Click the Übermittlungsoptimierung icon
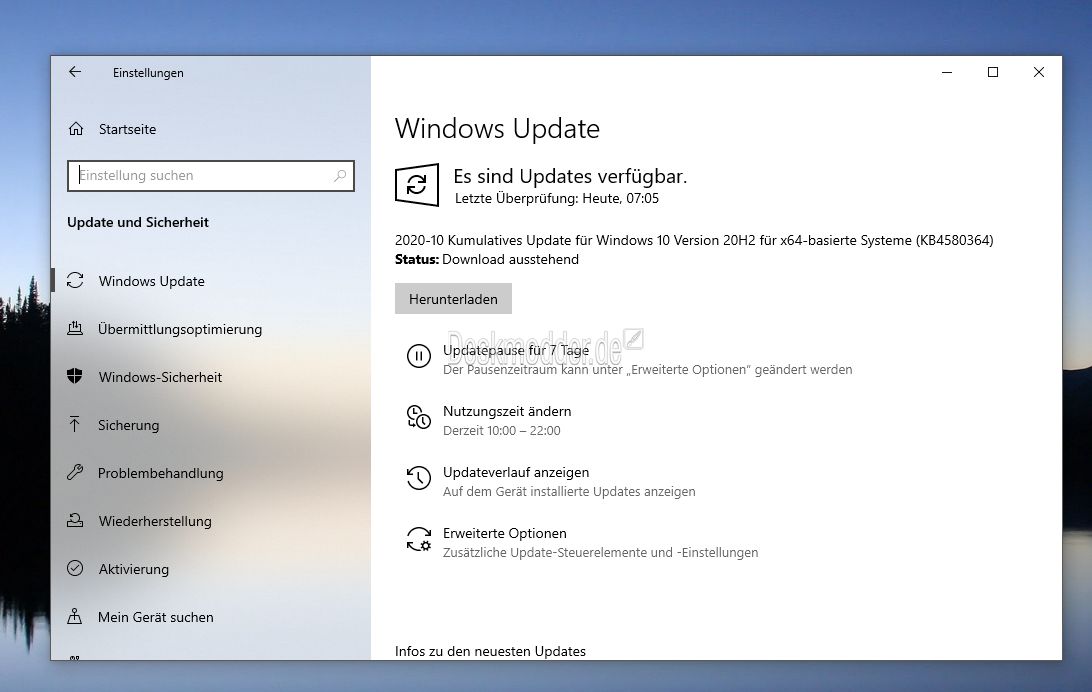This screenshot has width=1092, height=692. click(x=75, y=329)
